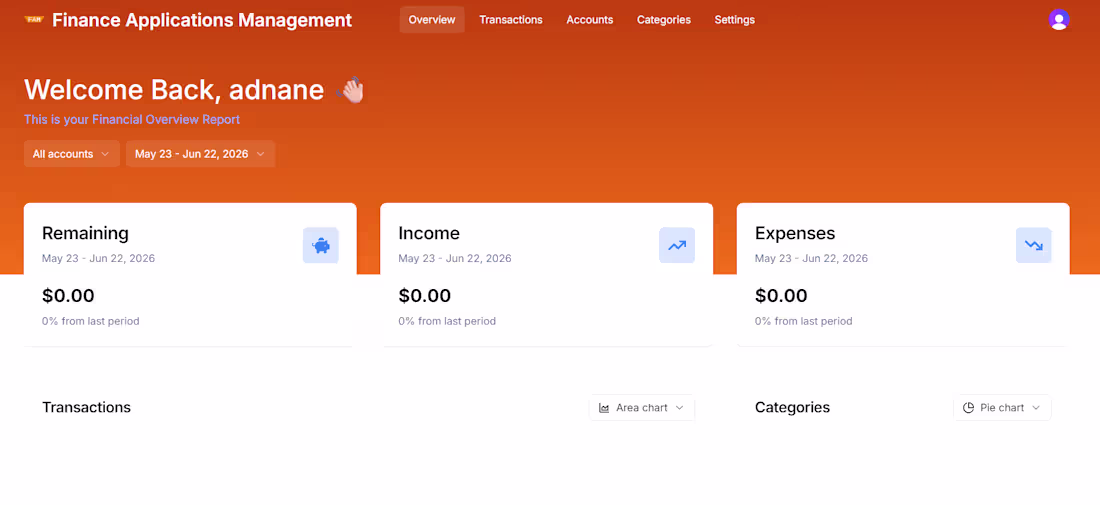Click the date range under Remaining title
The image size is (1100, 505).
coord(98,258)
